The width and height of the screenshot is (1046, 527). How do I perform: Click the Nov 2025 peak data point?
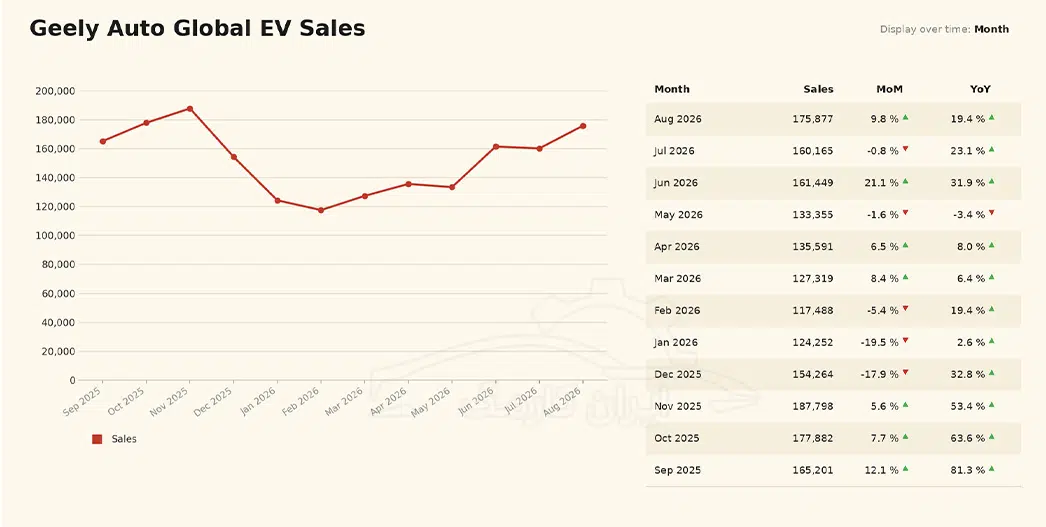point(190,109)
